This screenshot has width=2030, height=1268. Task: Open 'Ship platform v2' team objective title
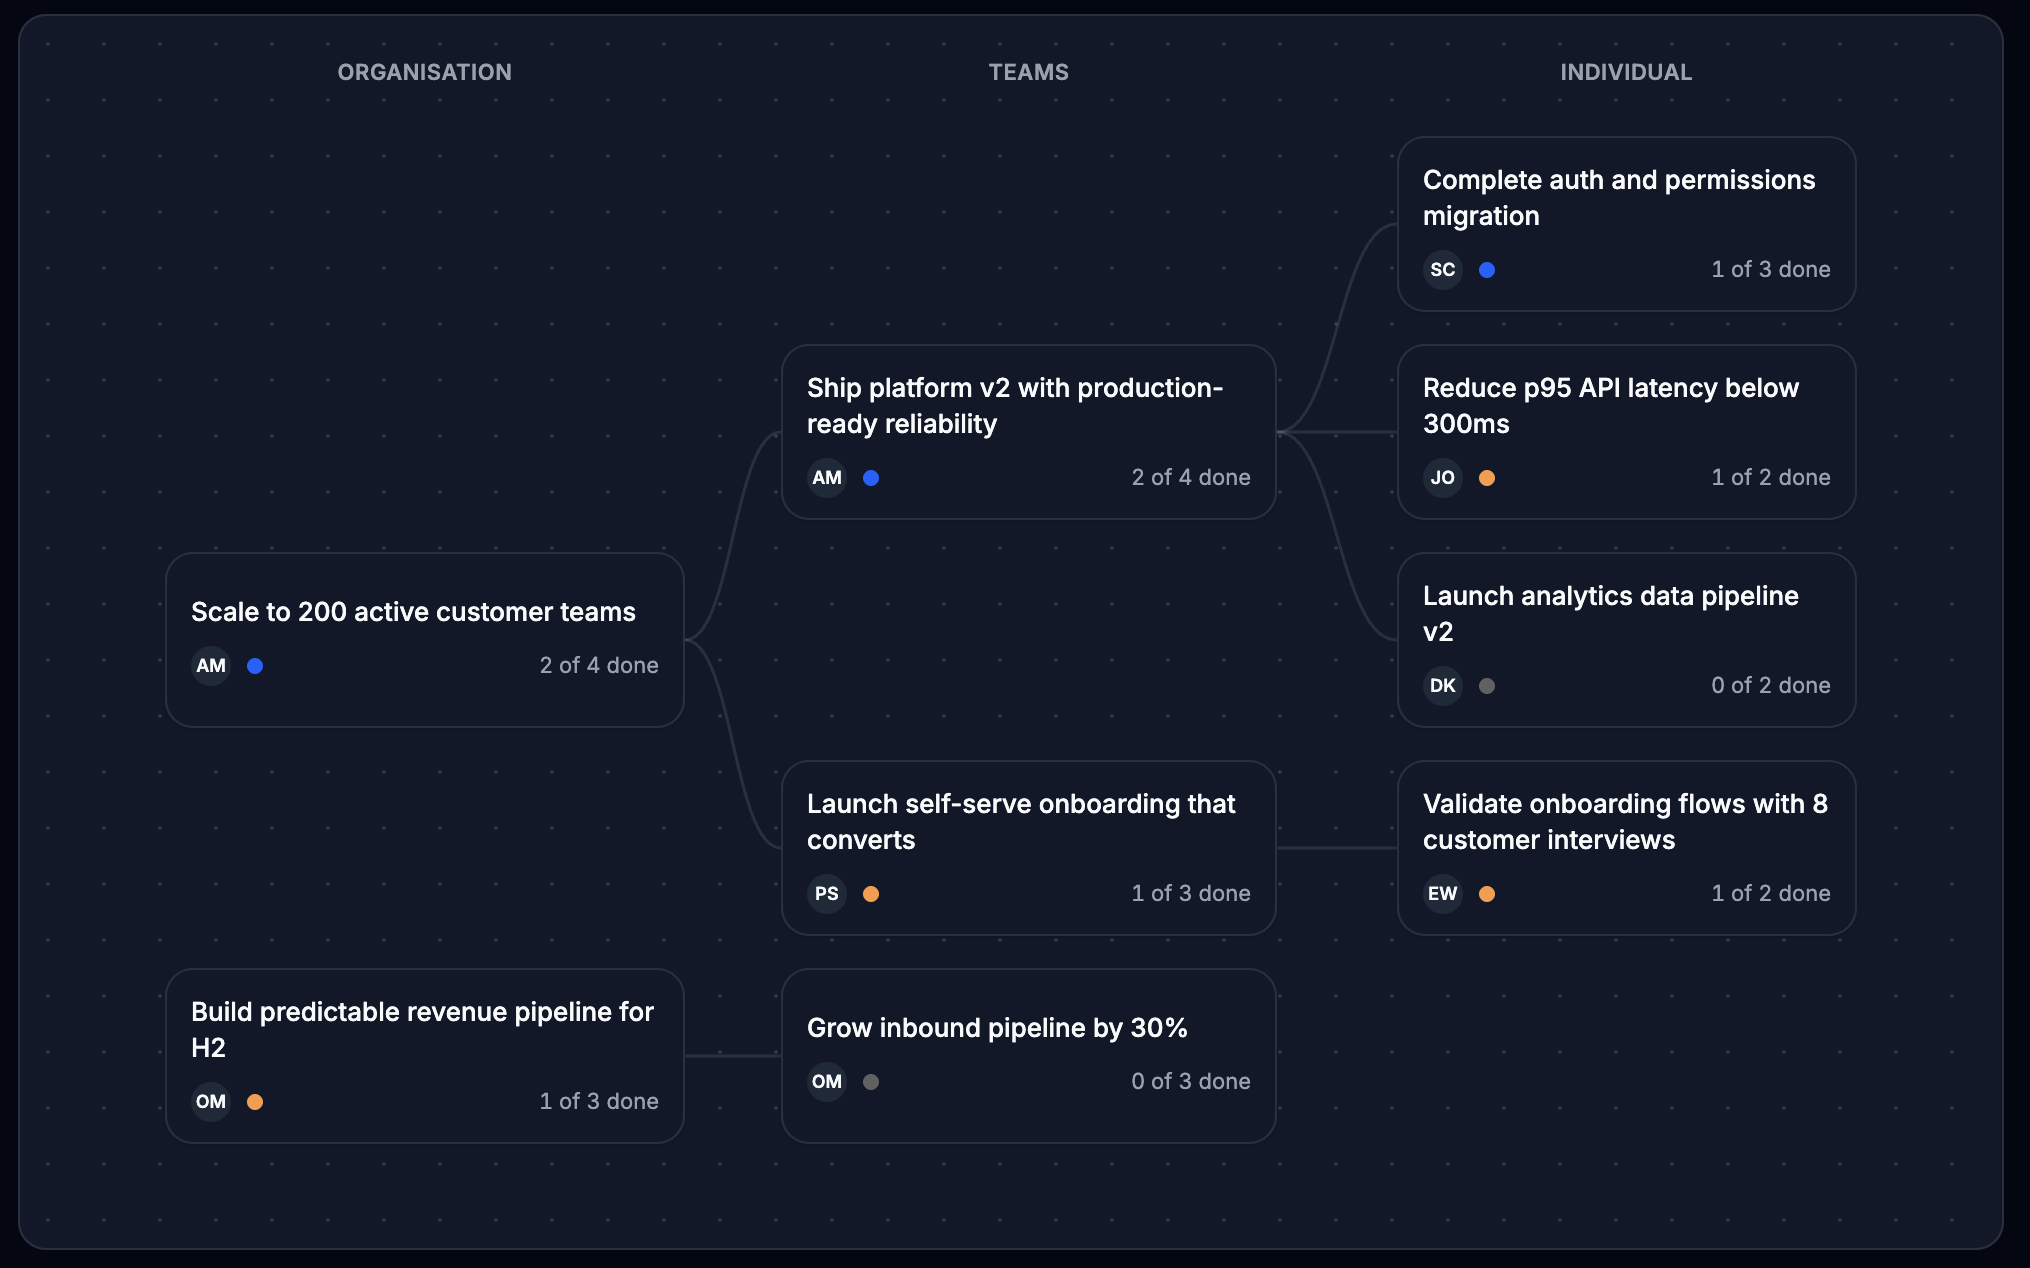coord(1015,406)
